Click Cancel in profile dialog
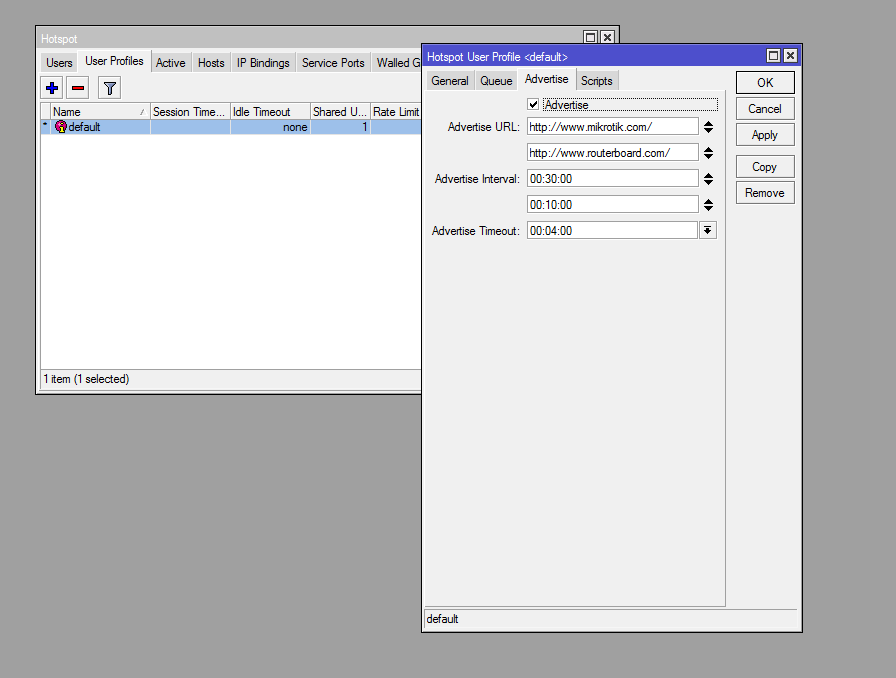 (765, 109)
